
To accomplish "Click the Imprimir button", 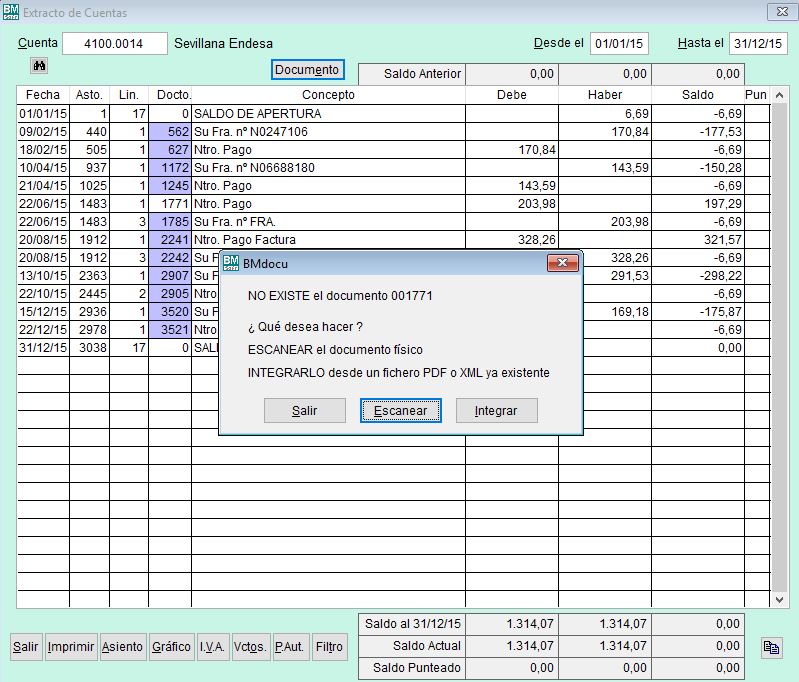I will pos(71,647).
